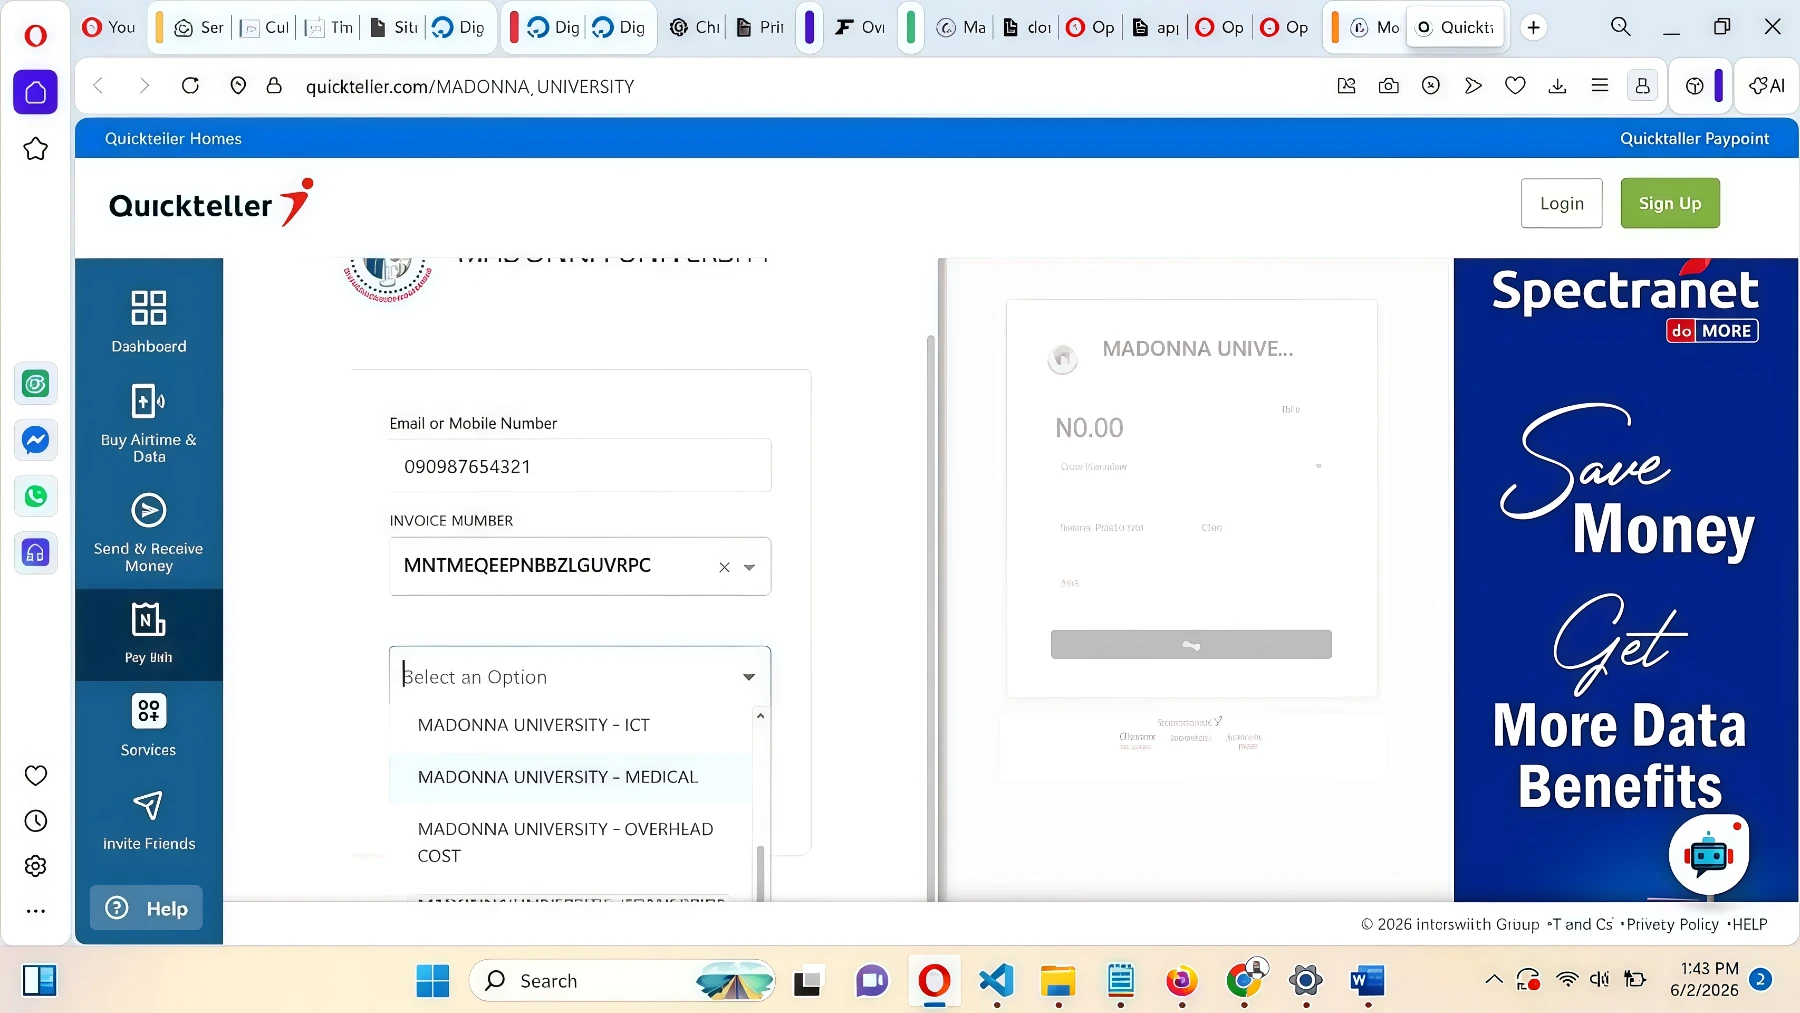Switch to the Ma tab

(962, 27)
